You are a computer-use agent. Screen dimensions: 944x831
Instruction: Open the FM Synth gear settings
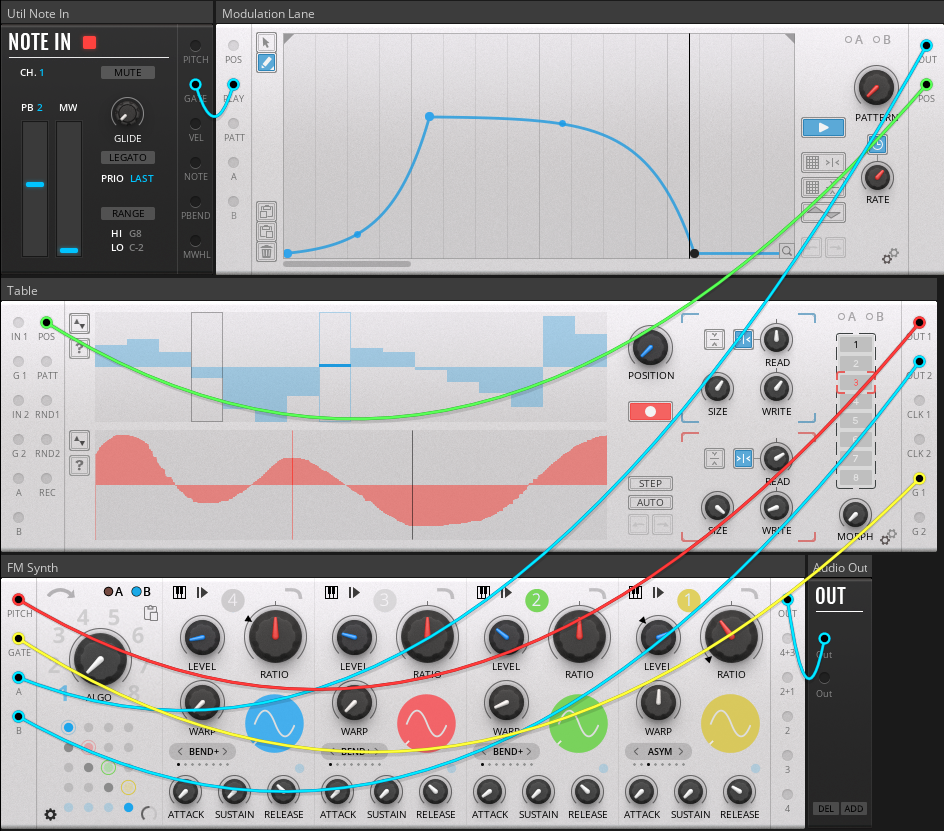[50, 814]
